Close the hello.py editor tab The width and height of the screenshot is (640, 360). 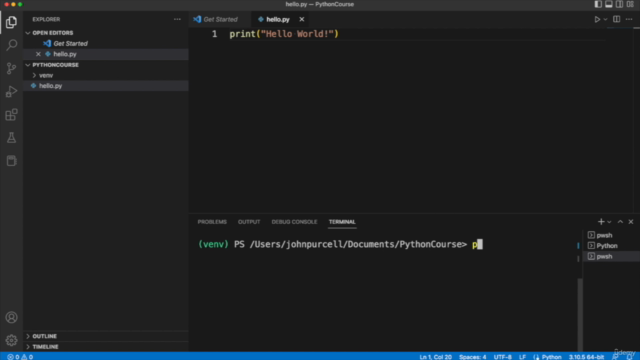pyautogui.click(x=302, y=19)
